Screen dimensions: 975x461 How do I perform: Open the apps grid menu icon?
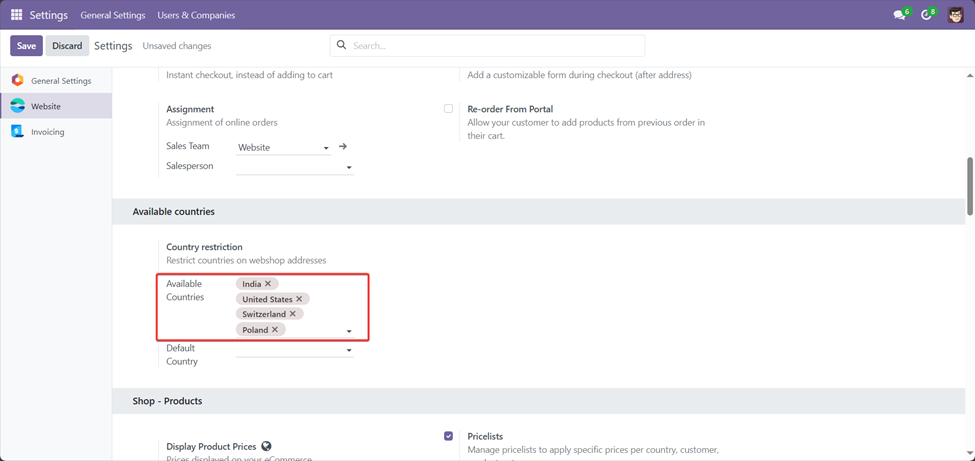(x=17, y=15)
